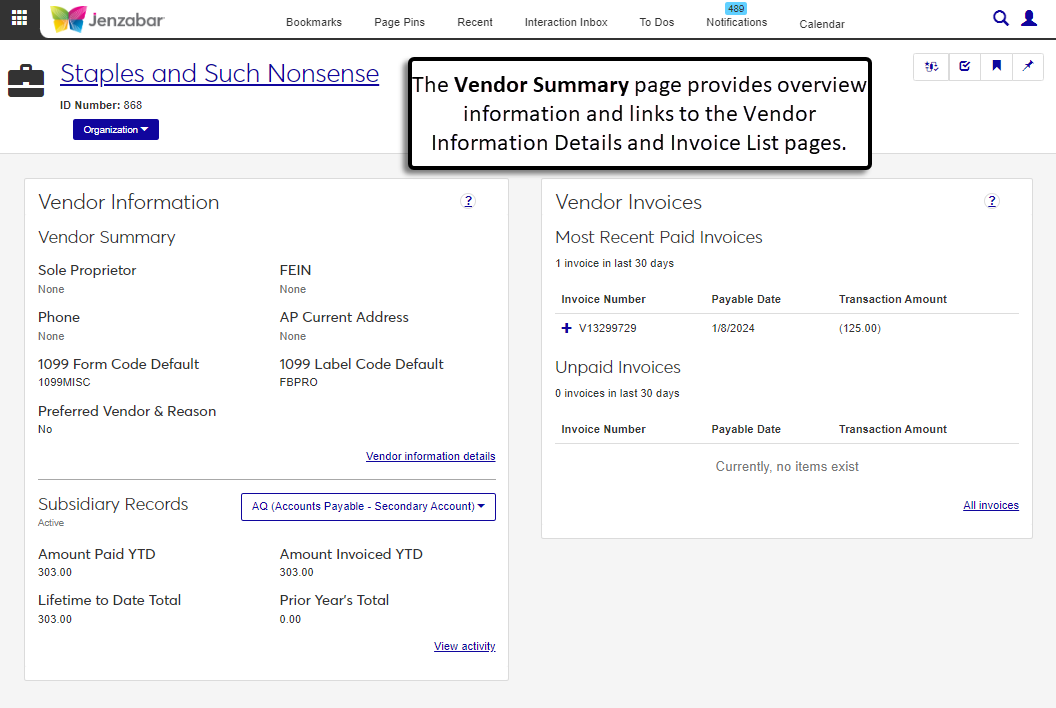This screenshot has width=1056, height=708.
Task: Click the Jenzabar logo
Action: point(107,19)
